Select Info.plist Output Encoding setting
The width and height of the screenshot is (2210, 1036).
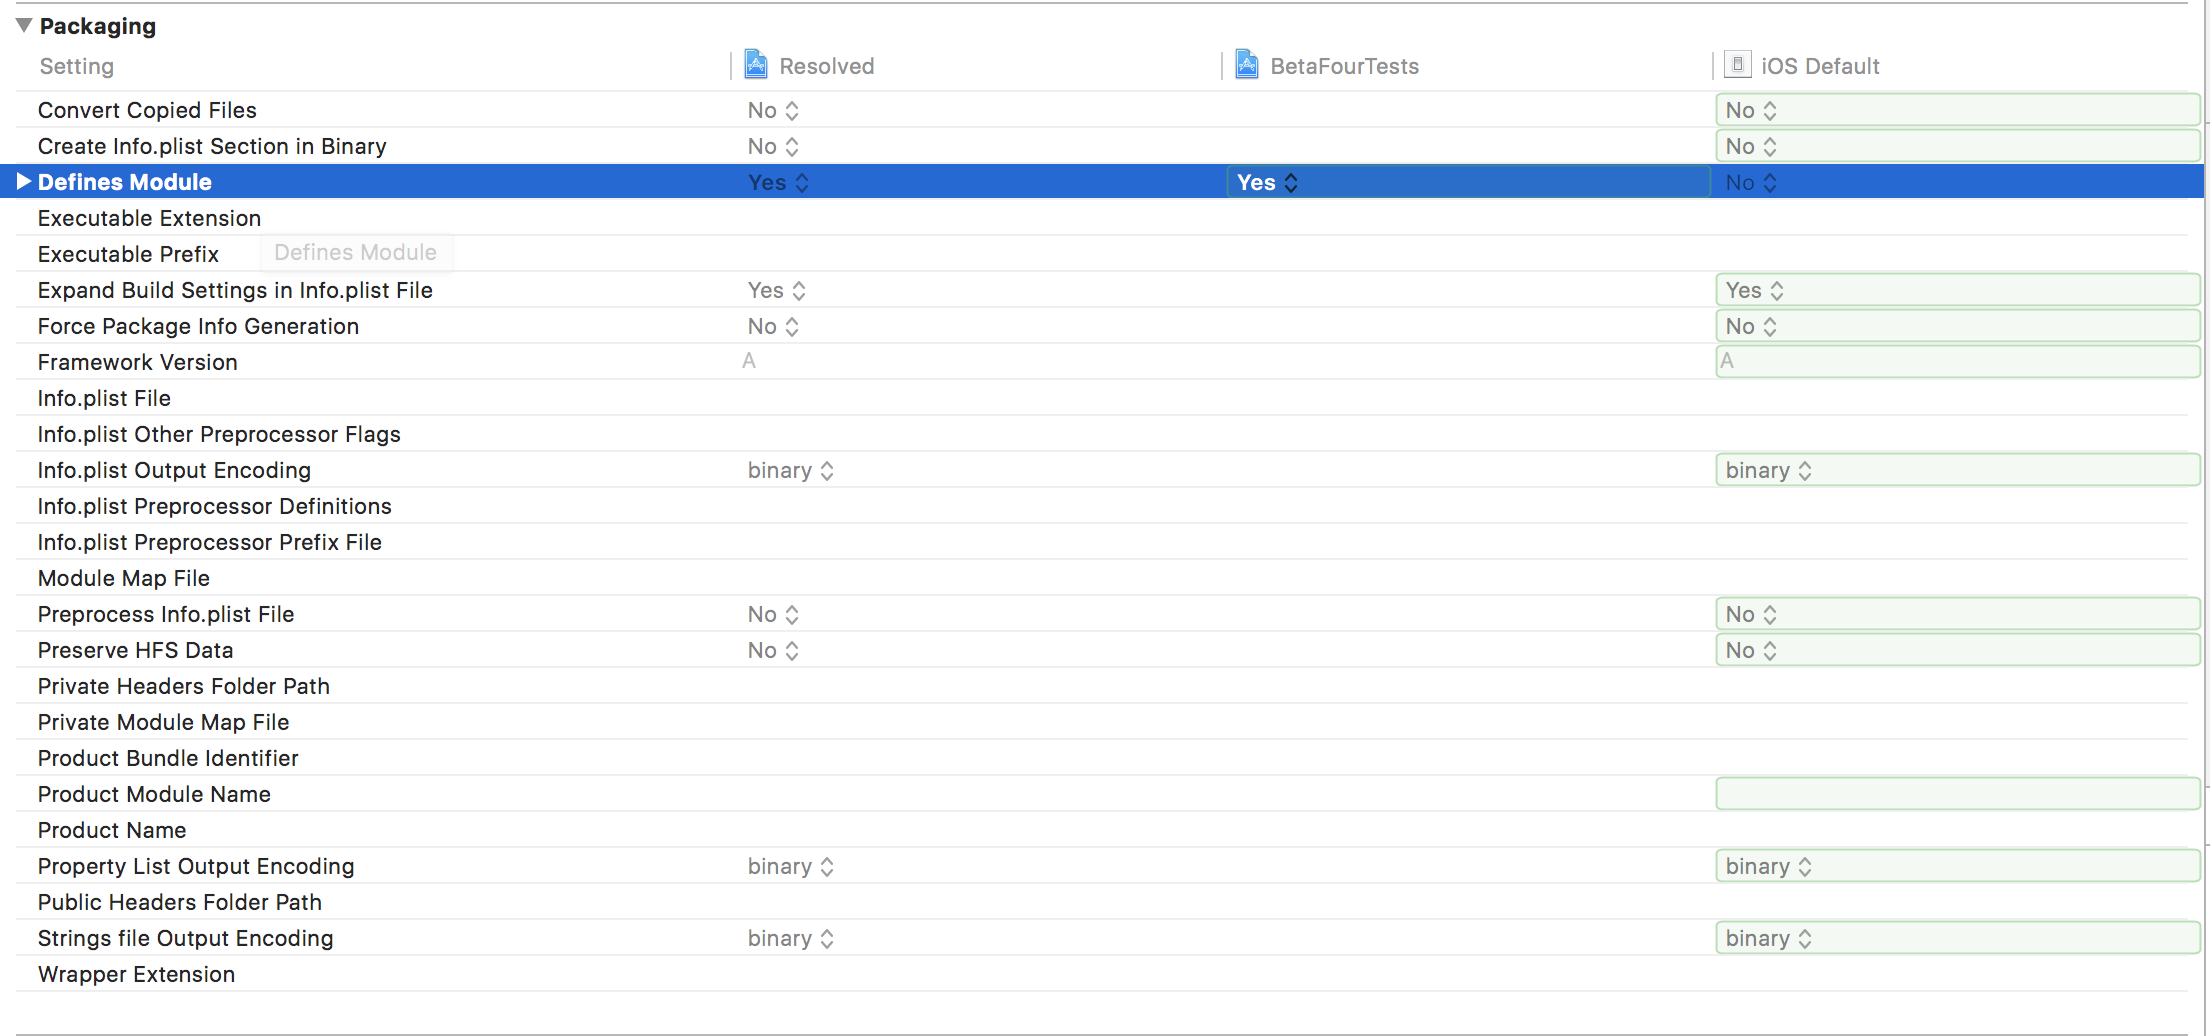[x=174, y=470]
